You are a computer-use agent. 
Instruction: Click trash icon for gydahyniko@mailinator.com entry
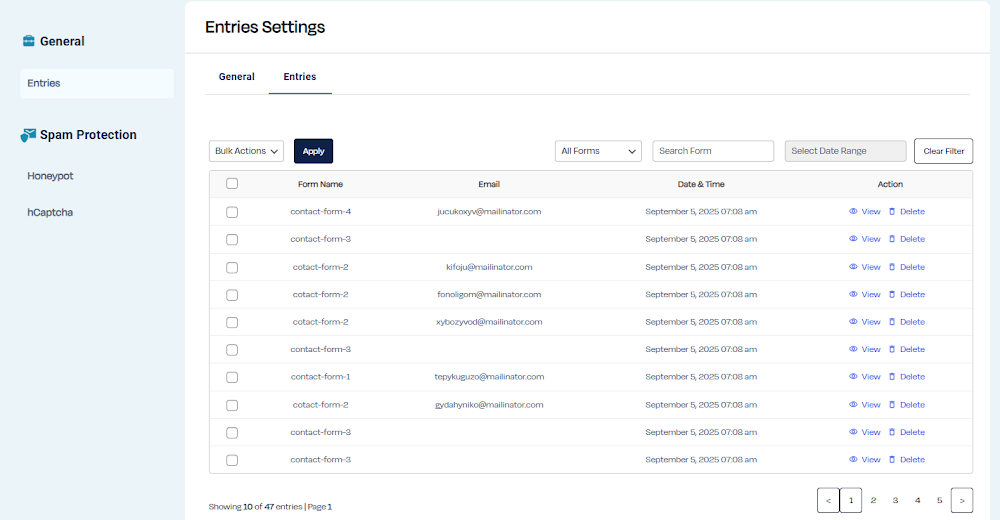892,405
